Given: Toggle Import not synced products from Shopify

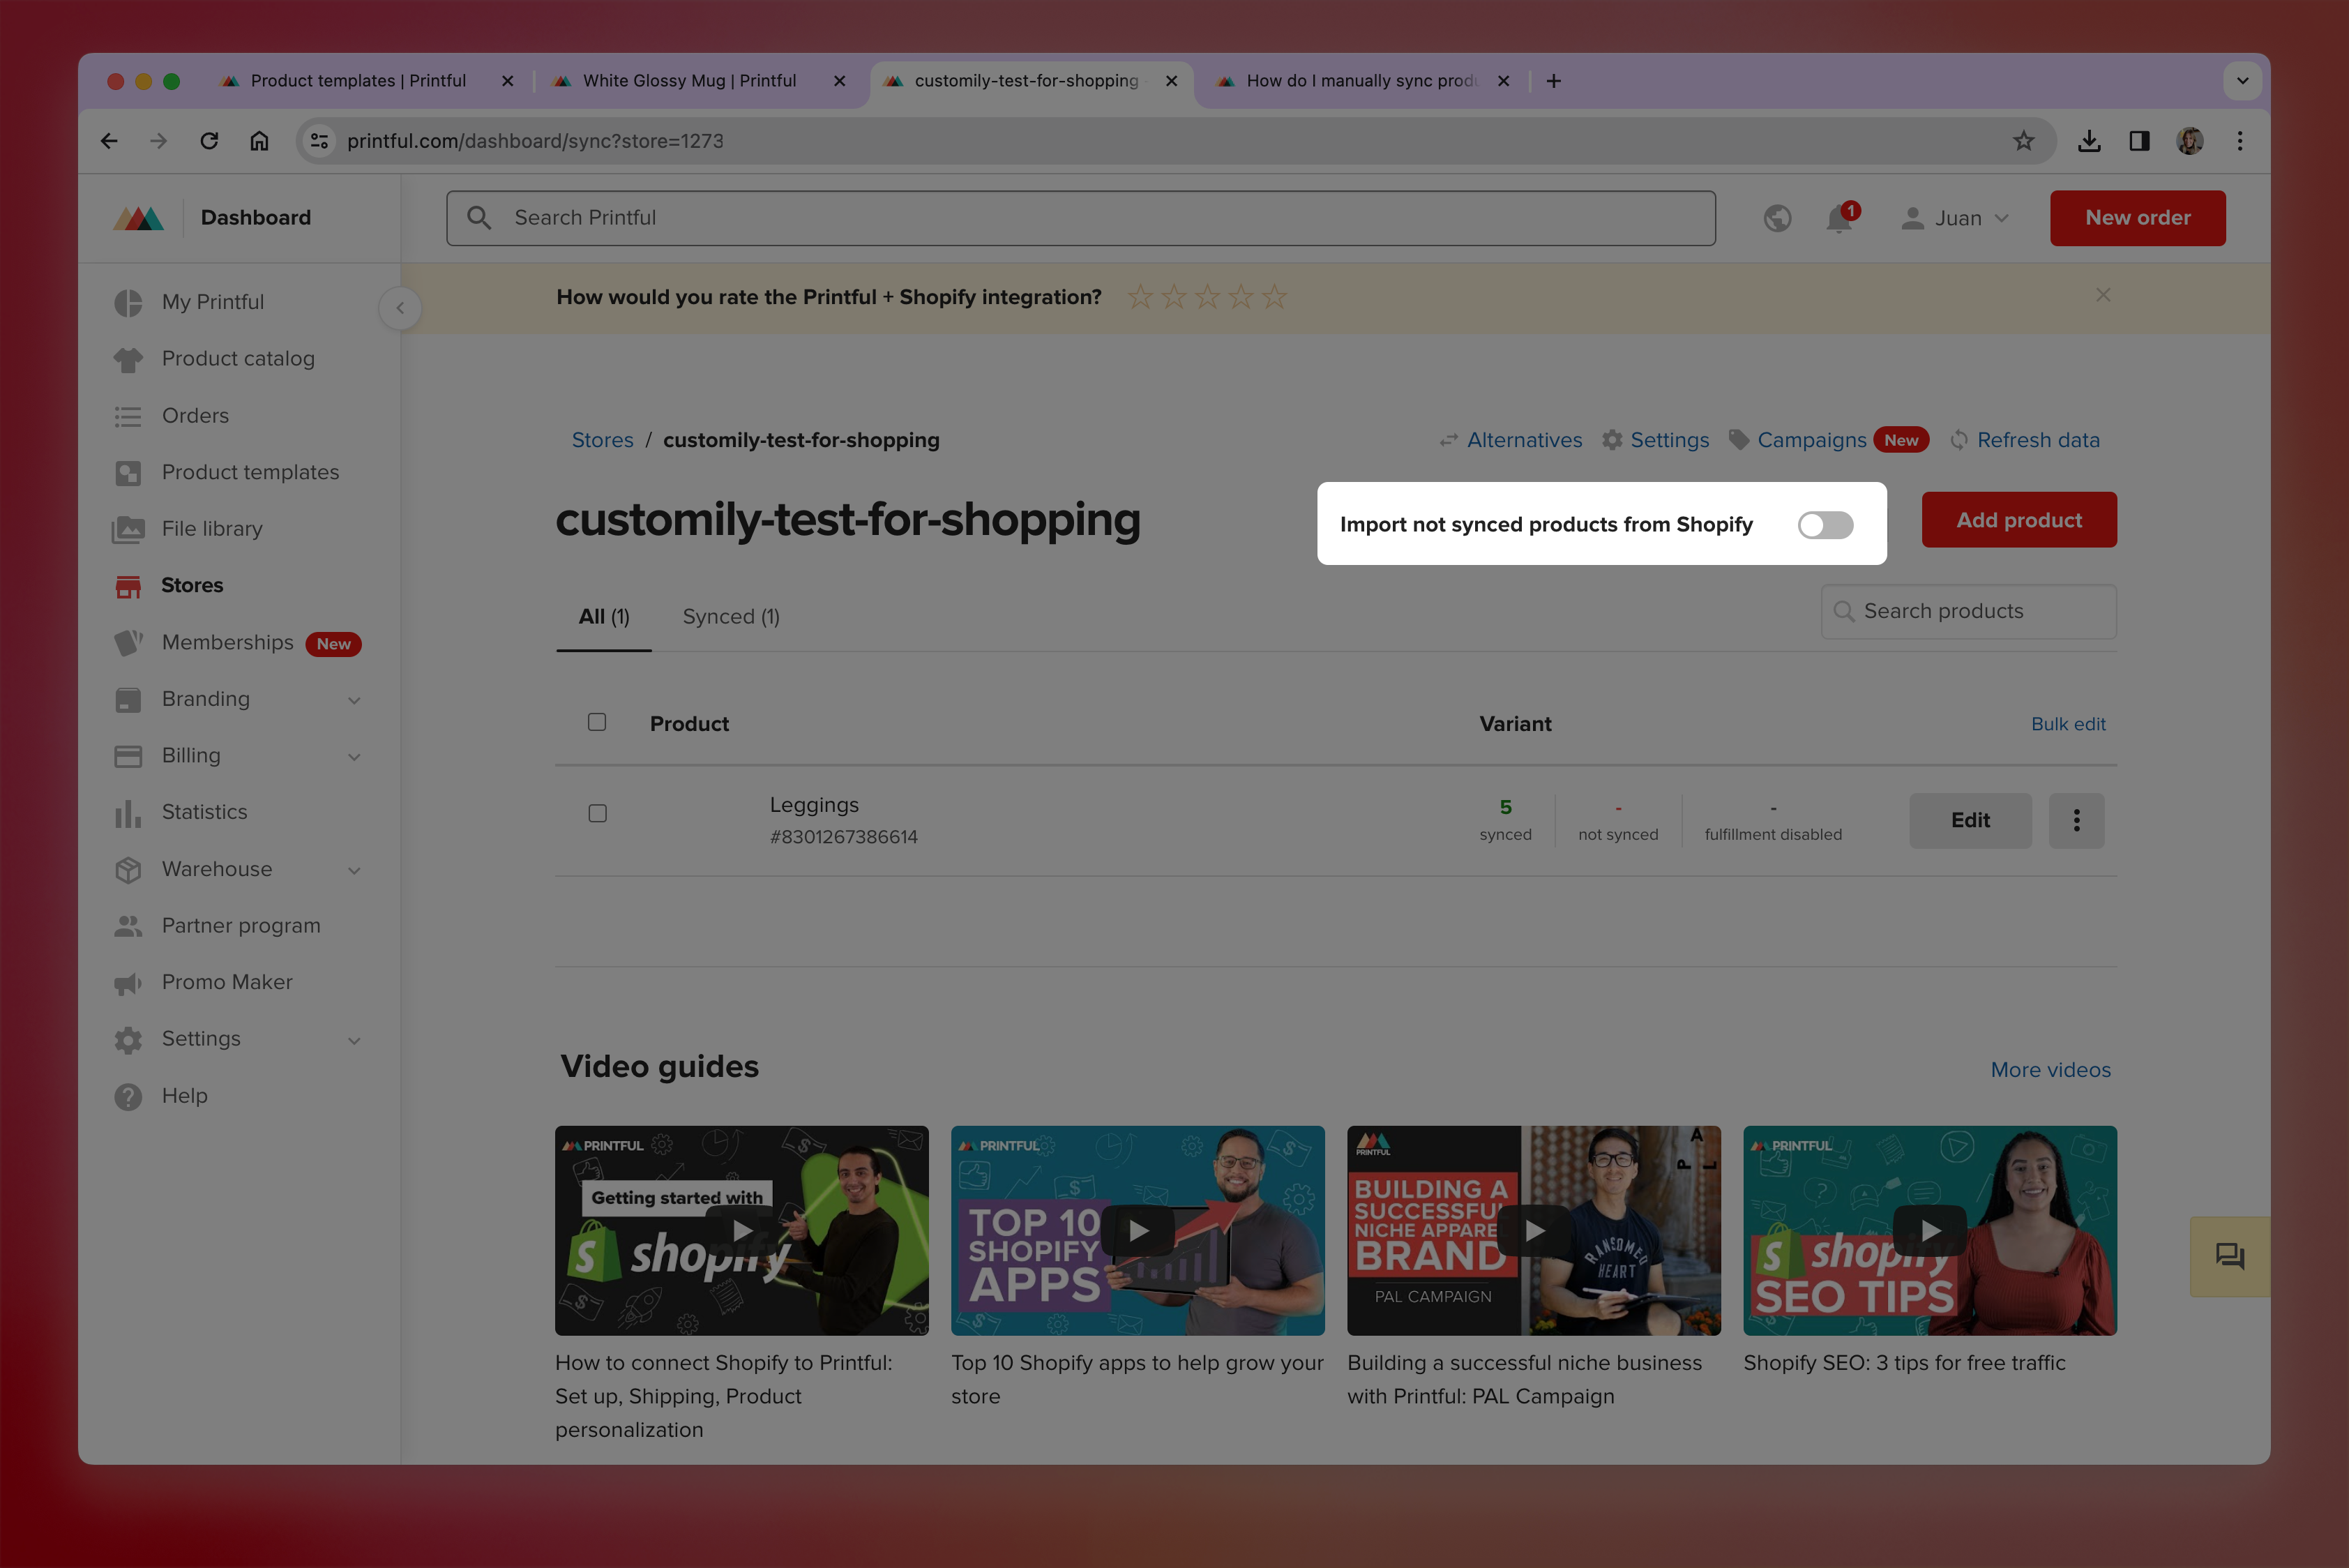Looking at the screenshot, I should click(1825, 525).
